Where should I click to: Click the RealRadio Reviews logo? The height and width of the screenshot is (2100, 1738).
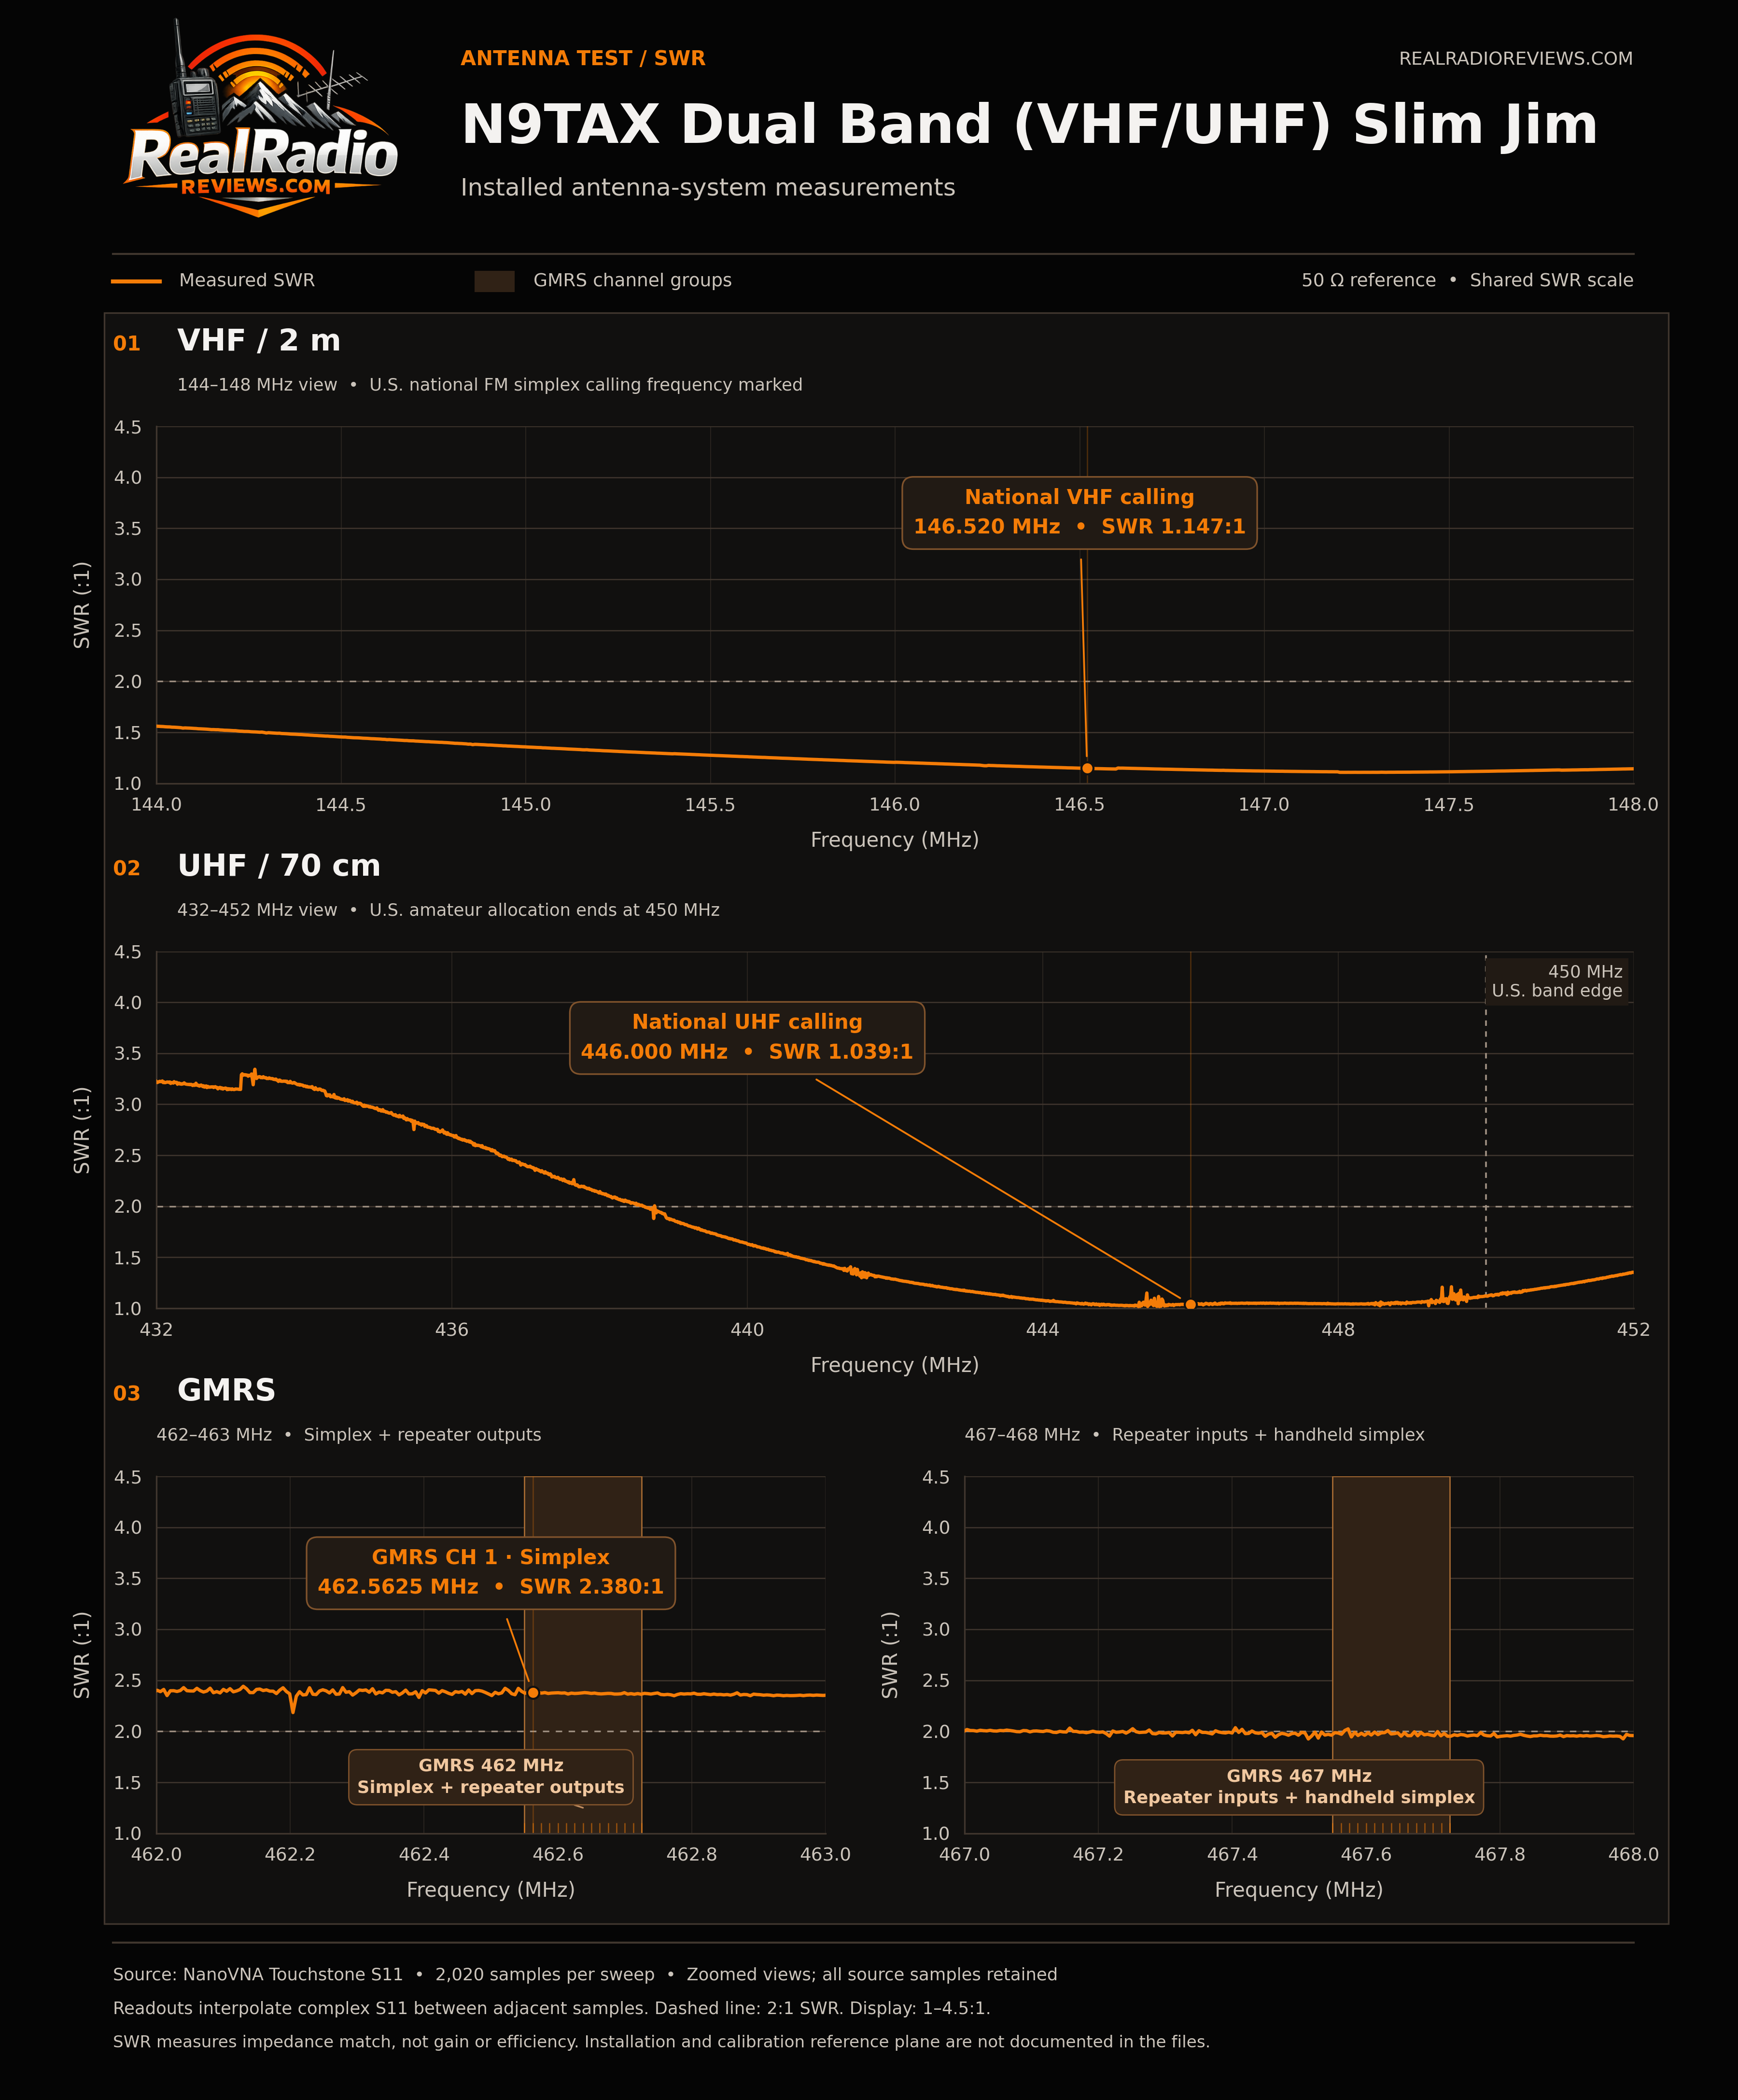(x=261, y=118)
